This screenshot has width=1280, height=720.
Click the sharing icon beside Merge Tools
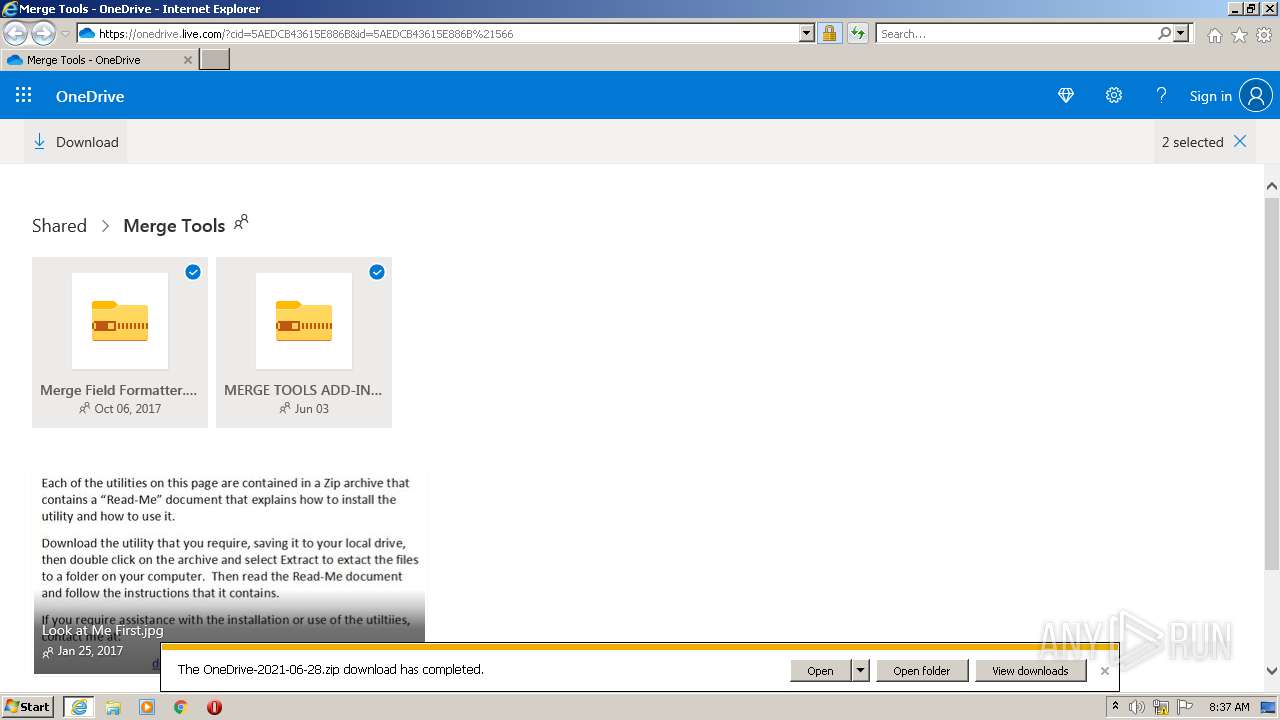[241, 222]
